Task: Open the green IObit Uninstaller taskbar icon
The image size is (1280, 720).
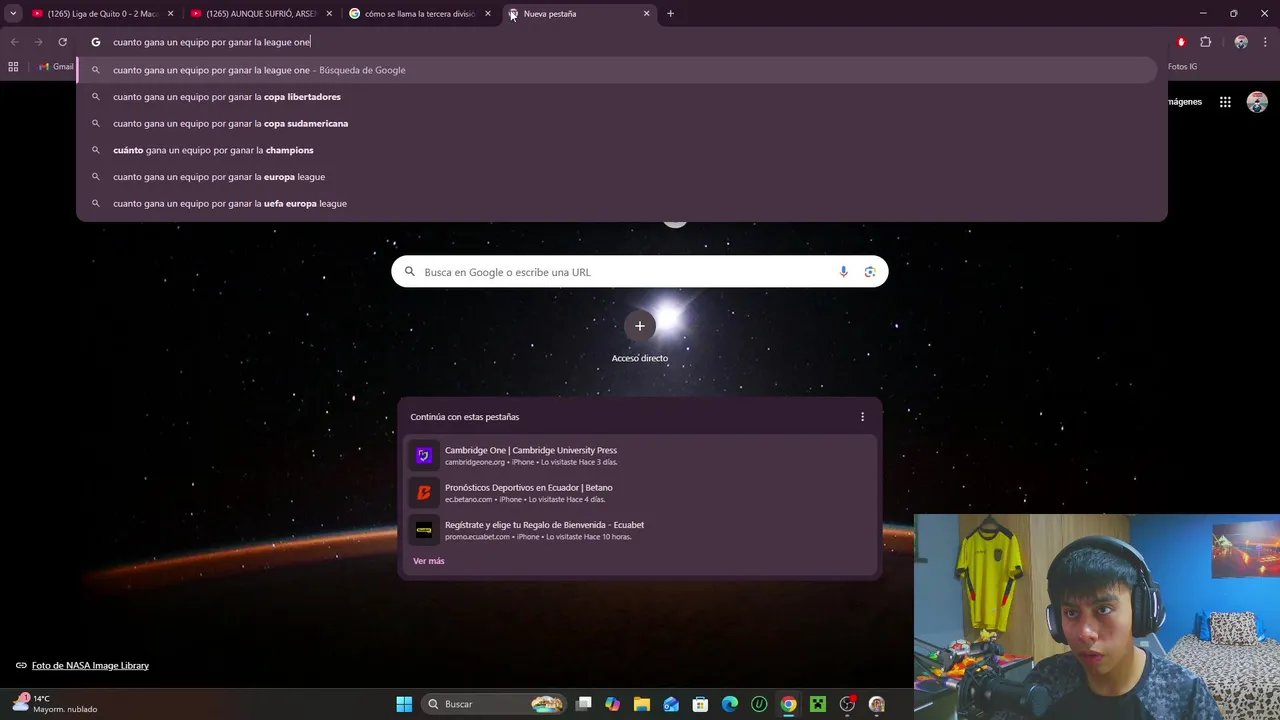Action: [759, 704]
